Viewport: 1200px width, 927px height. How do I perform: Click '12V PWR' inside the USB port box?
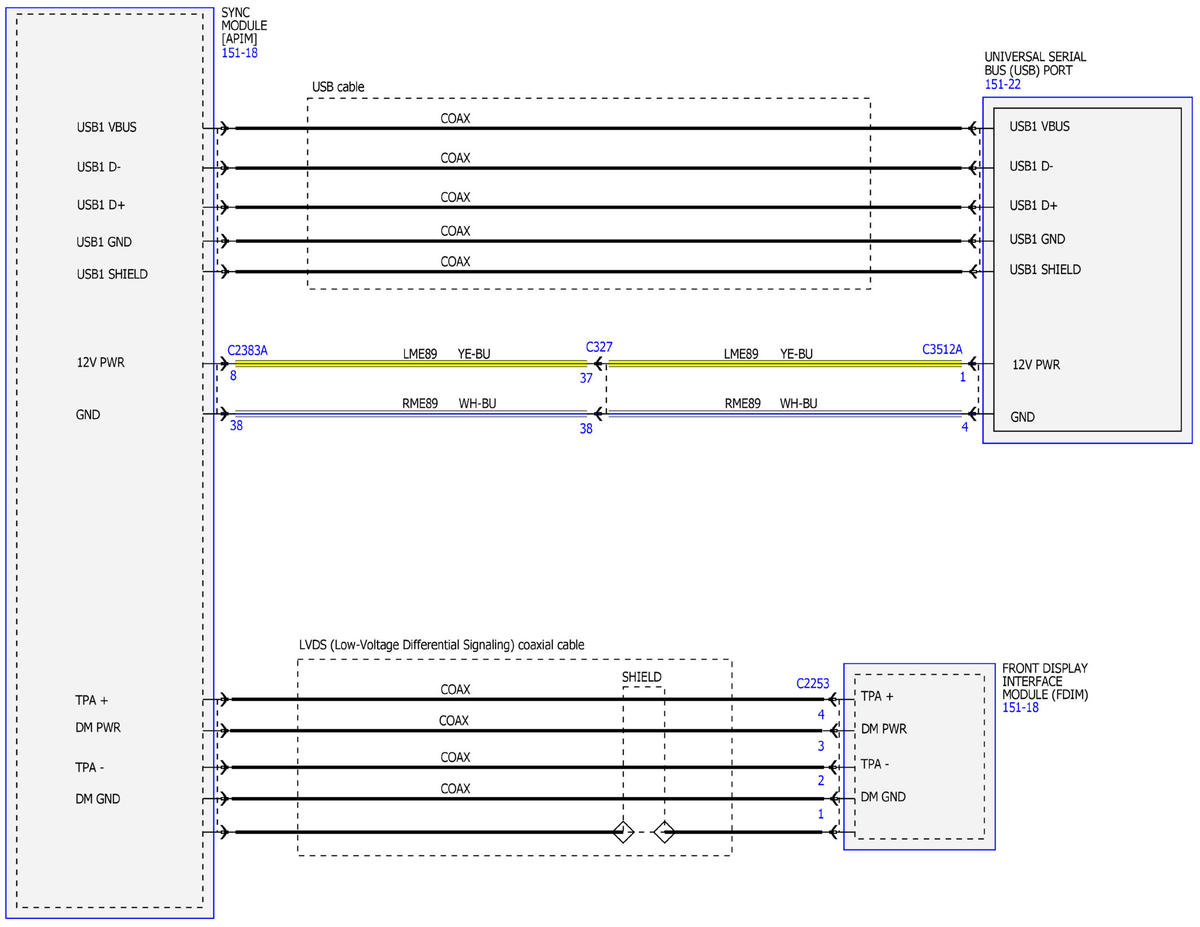1036,365
